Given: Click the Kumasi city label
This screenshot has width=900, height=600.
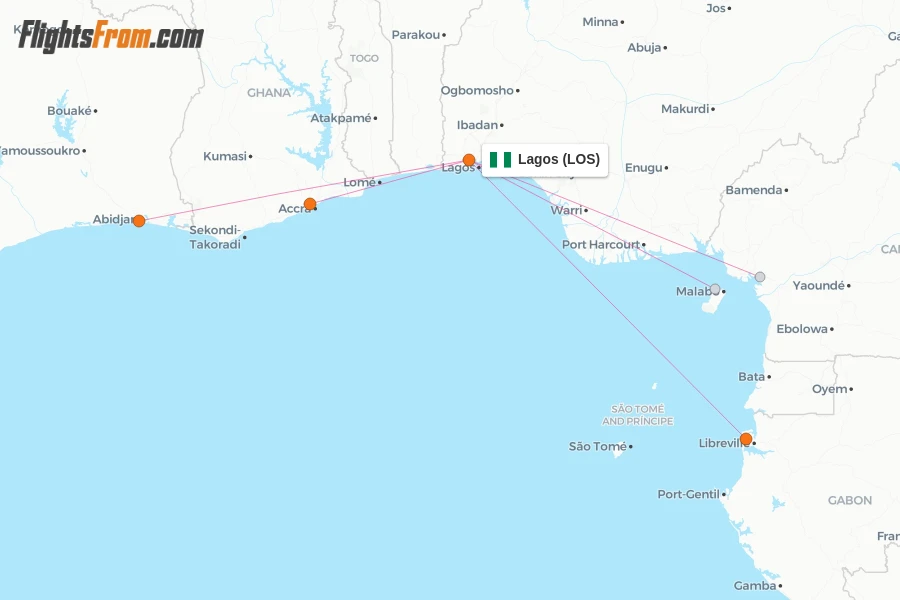Looking at the screenshot, I should [224, 156].
